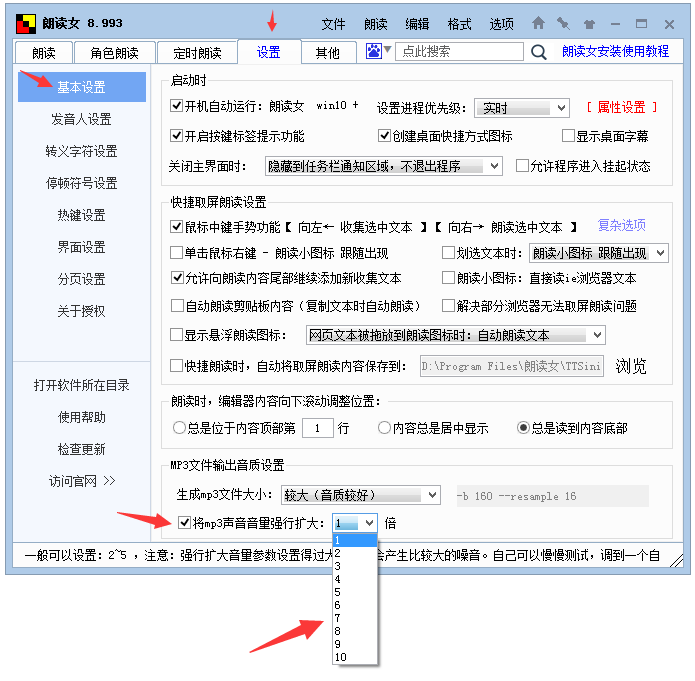Click the 浏览 button
Viewport: 695px width, 681px height.
pyautogui.click(x=631, y=366)
